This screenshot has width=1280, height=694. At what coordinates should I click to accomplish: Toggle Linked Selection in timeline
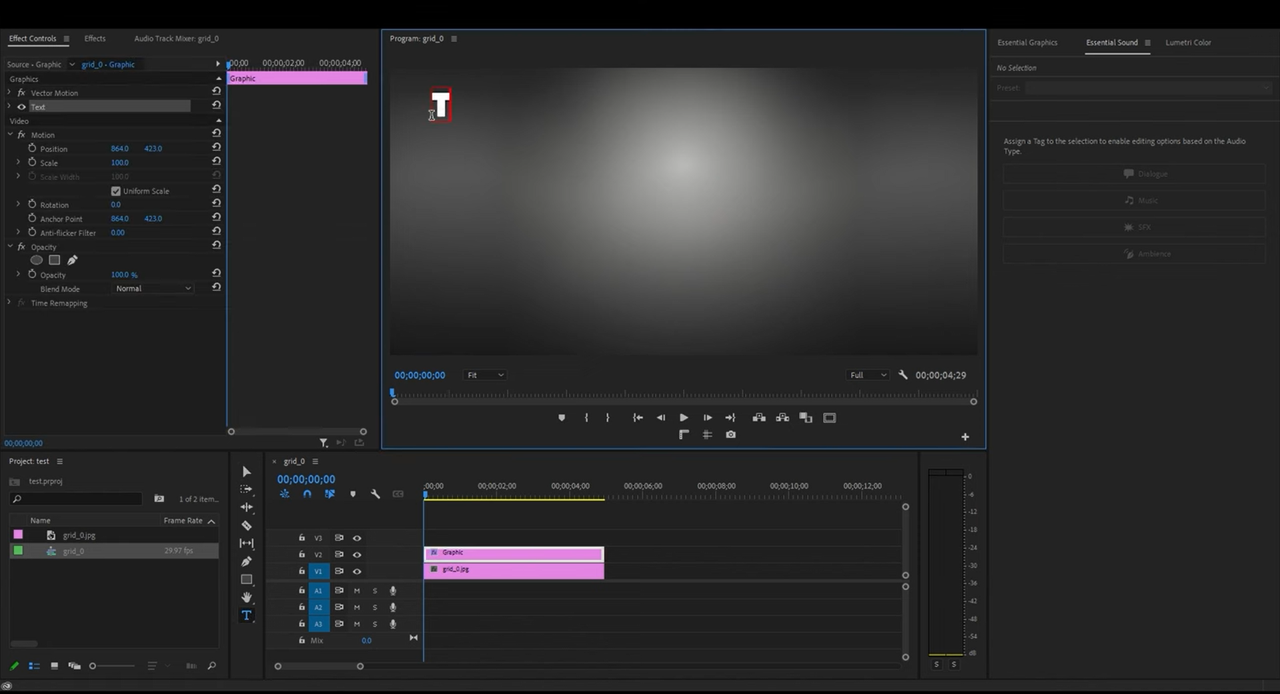(x=329, y=494)
